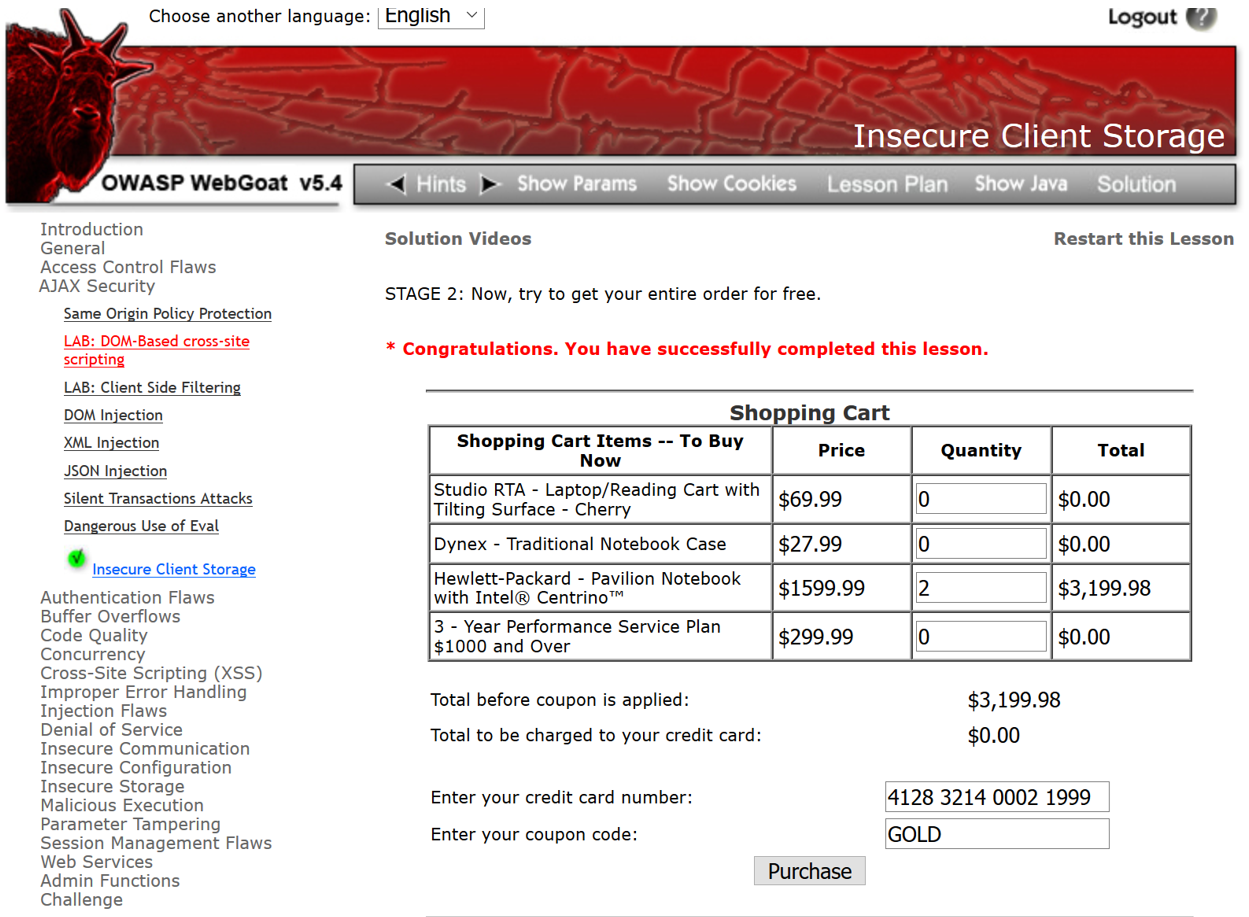Click Show Cookies
1249x917 pixels.
point(732,184)
